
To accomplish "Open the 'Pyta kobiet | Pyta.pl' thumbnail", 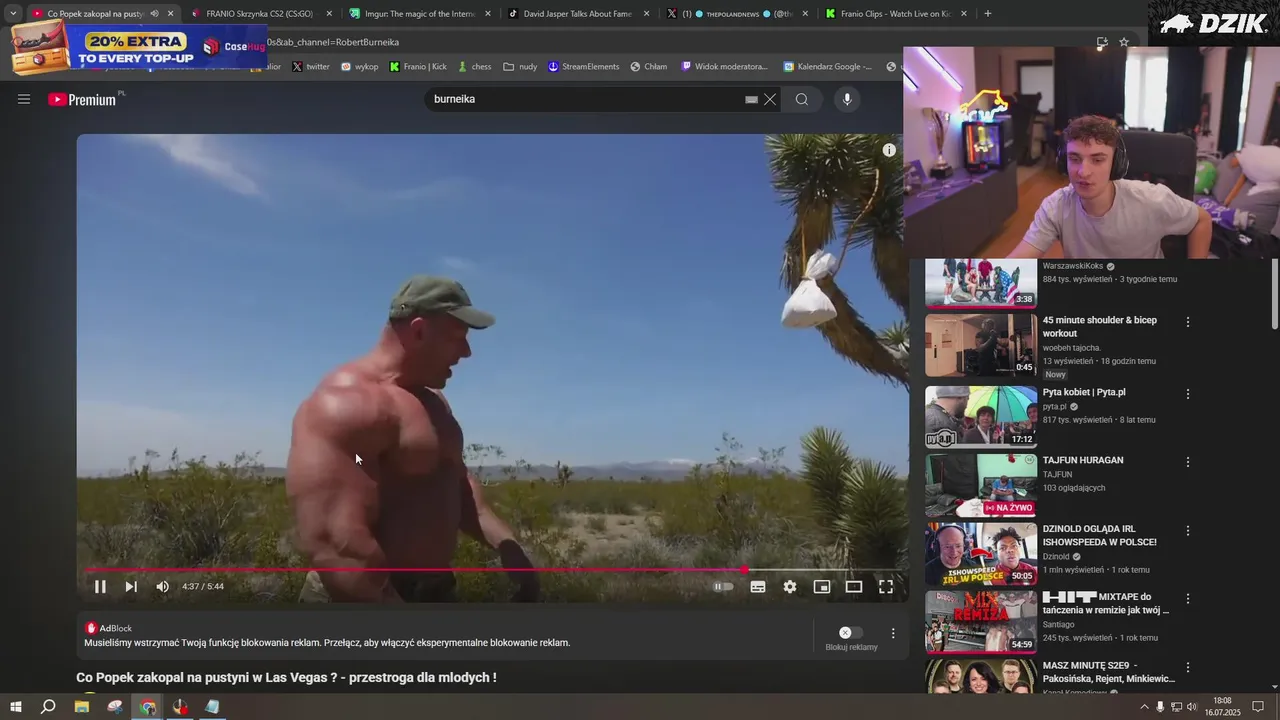I will (981, 417).
